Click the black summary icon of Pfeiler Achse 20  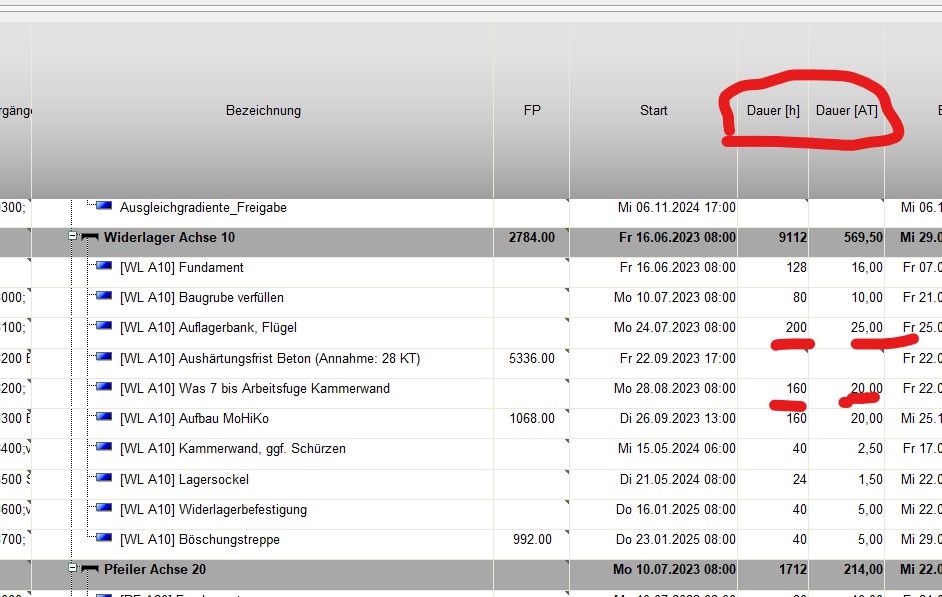[x=90, y=569]
